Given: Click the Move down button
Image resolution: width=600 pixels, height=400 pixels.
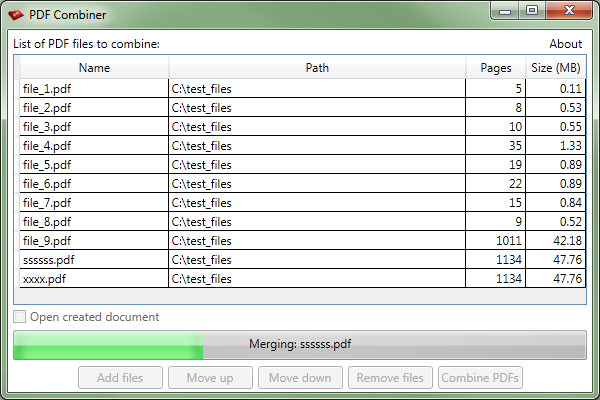Looking at the screenshot, I should 300,378.
